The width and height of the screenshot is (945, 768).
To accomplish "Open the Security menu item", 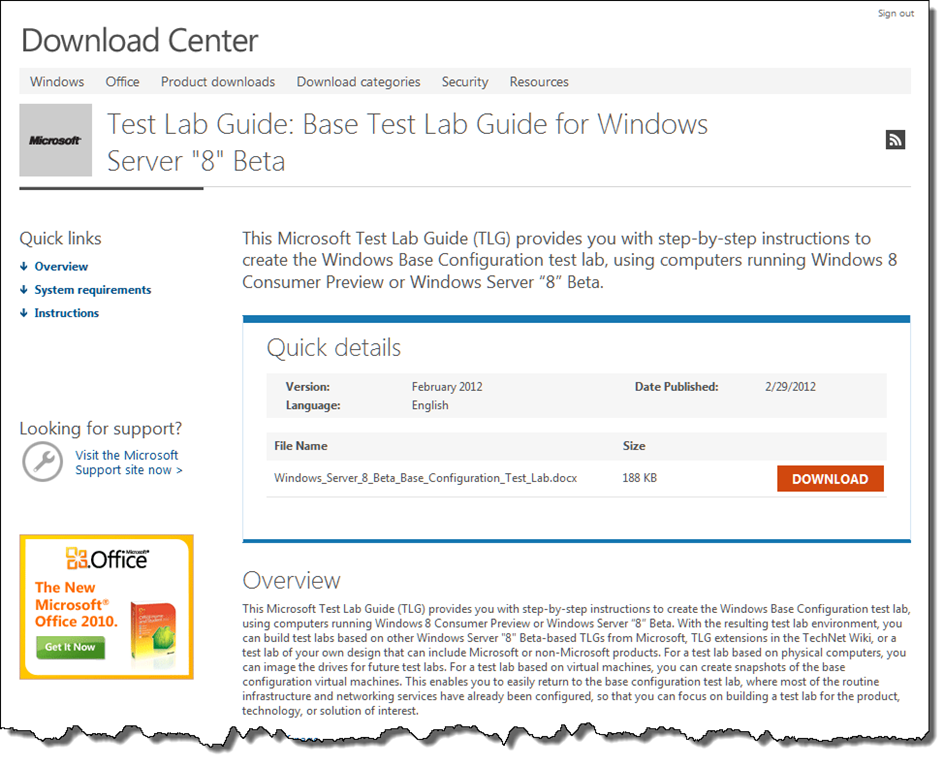I will (465, 82).
